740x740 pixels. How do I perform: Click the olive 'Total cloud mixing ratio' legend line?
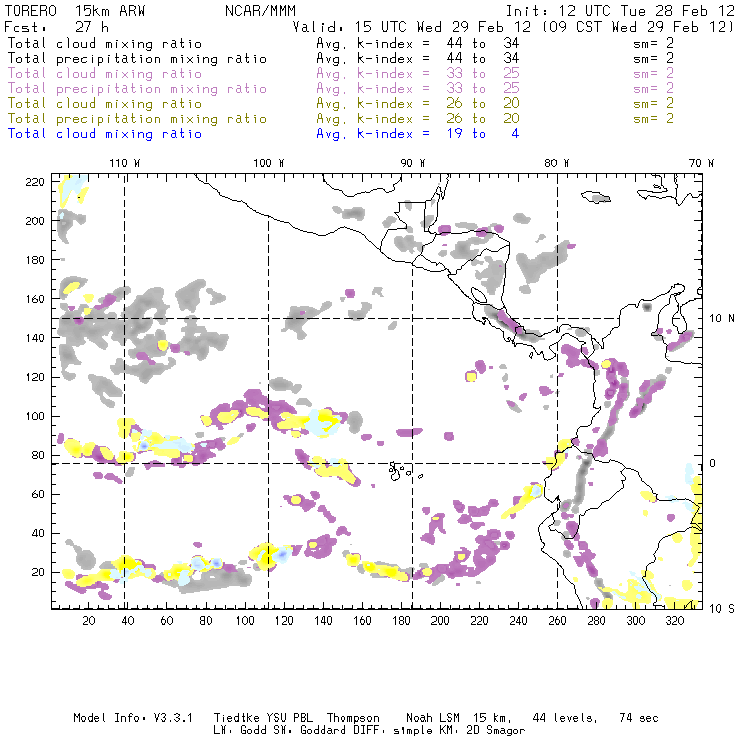(104, 104)
